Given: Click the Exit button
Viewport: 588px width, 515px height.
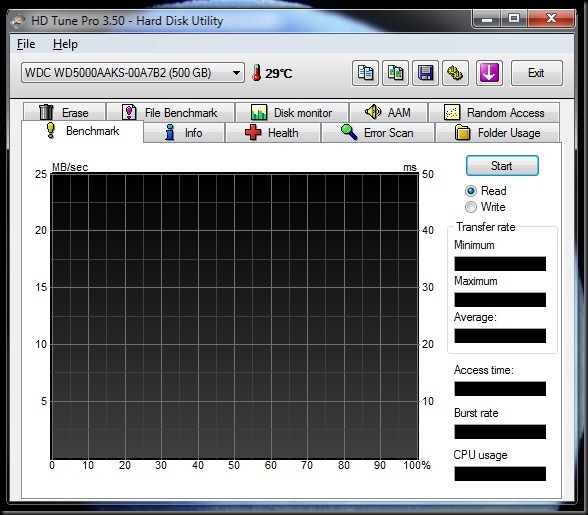Looking at the screenshot, I should point(537,73).
